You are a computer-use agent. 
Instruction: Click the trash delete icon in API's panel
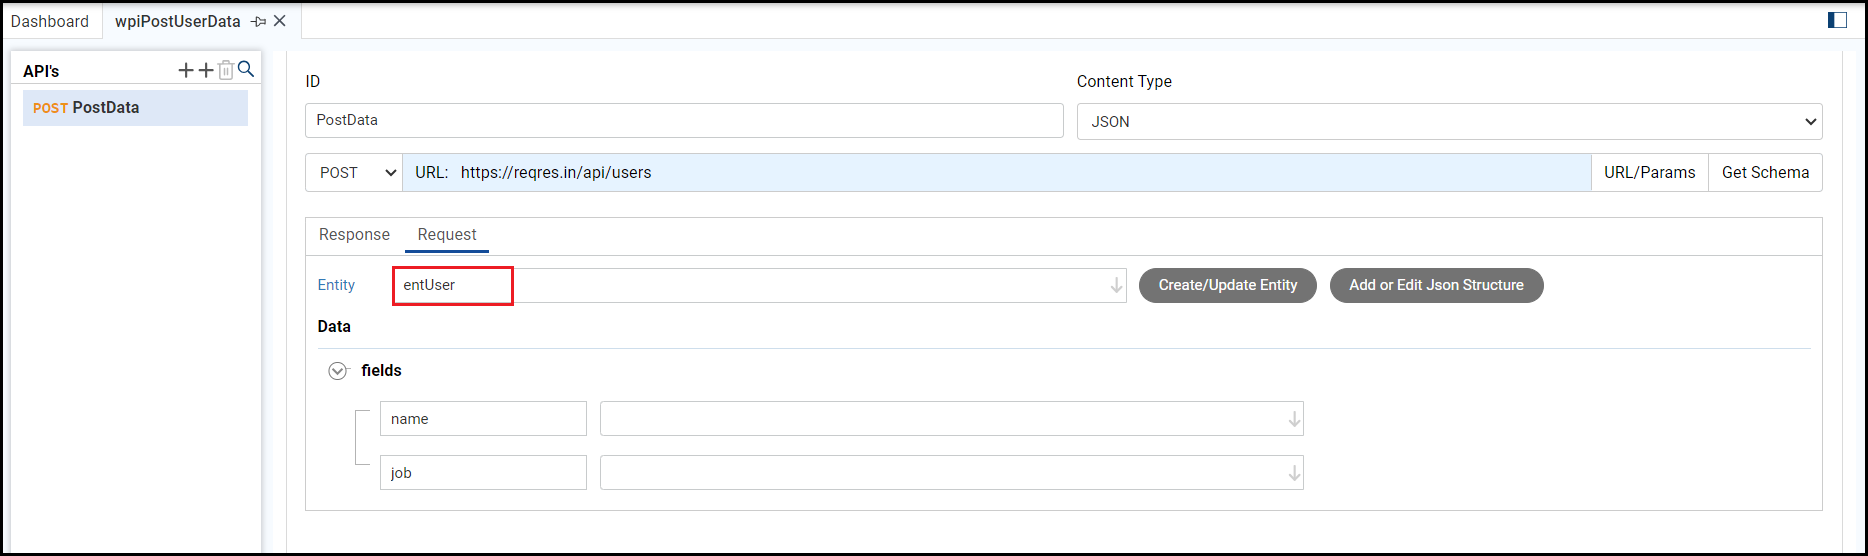pyautogui.click(x=226, y=70)
